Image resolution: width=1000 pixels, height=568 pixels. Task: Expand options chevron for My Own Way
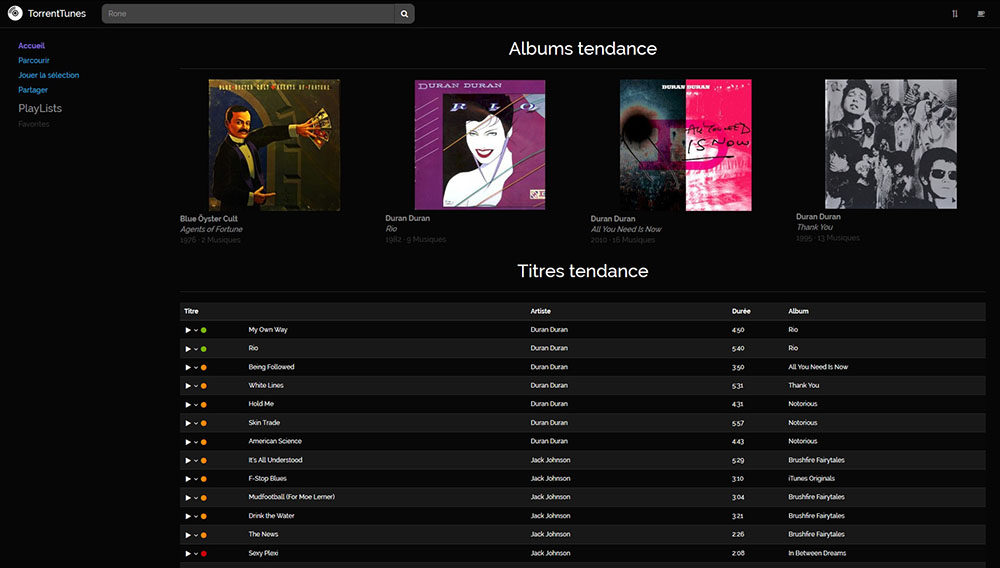196,330
